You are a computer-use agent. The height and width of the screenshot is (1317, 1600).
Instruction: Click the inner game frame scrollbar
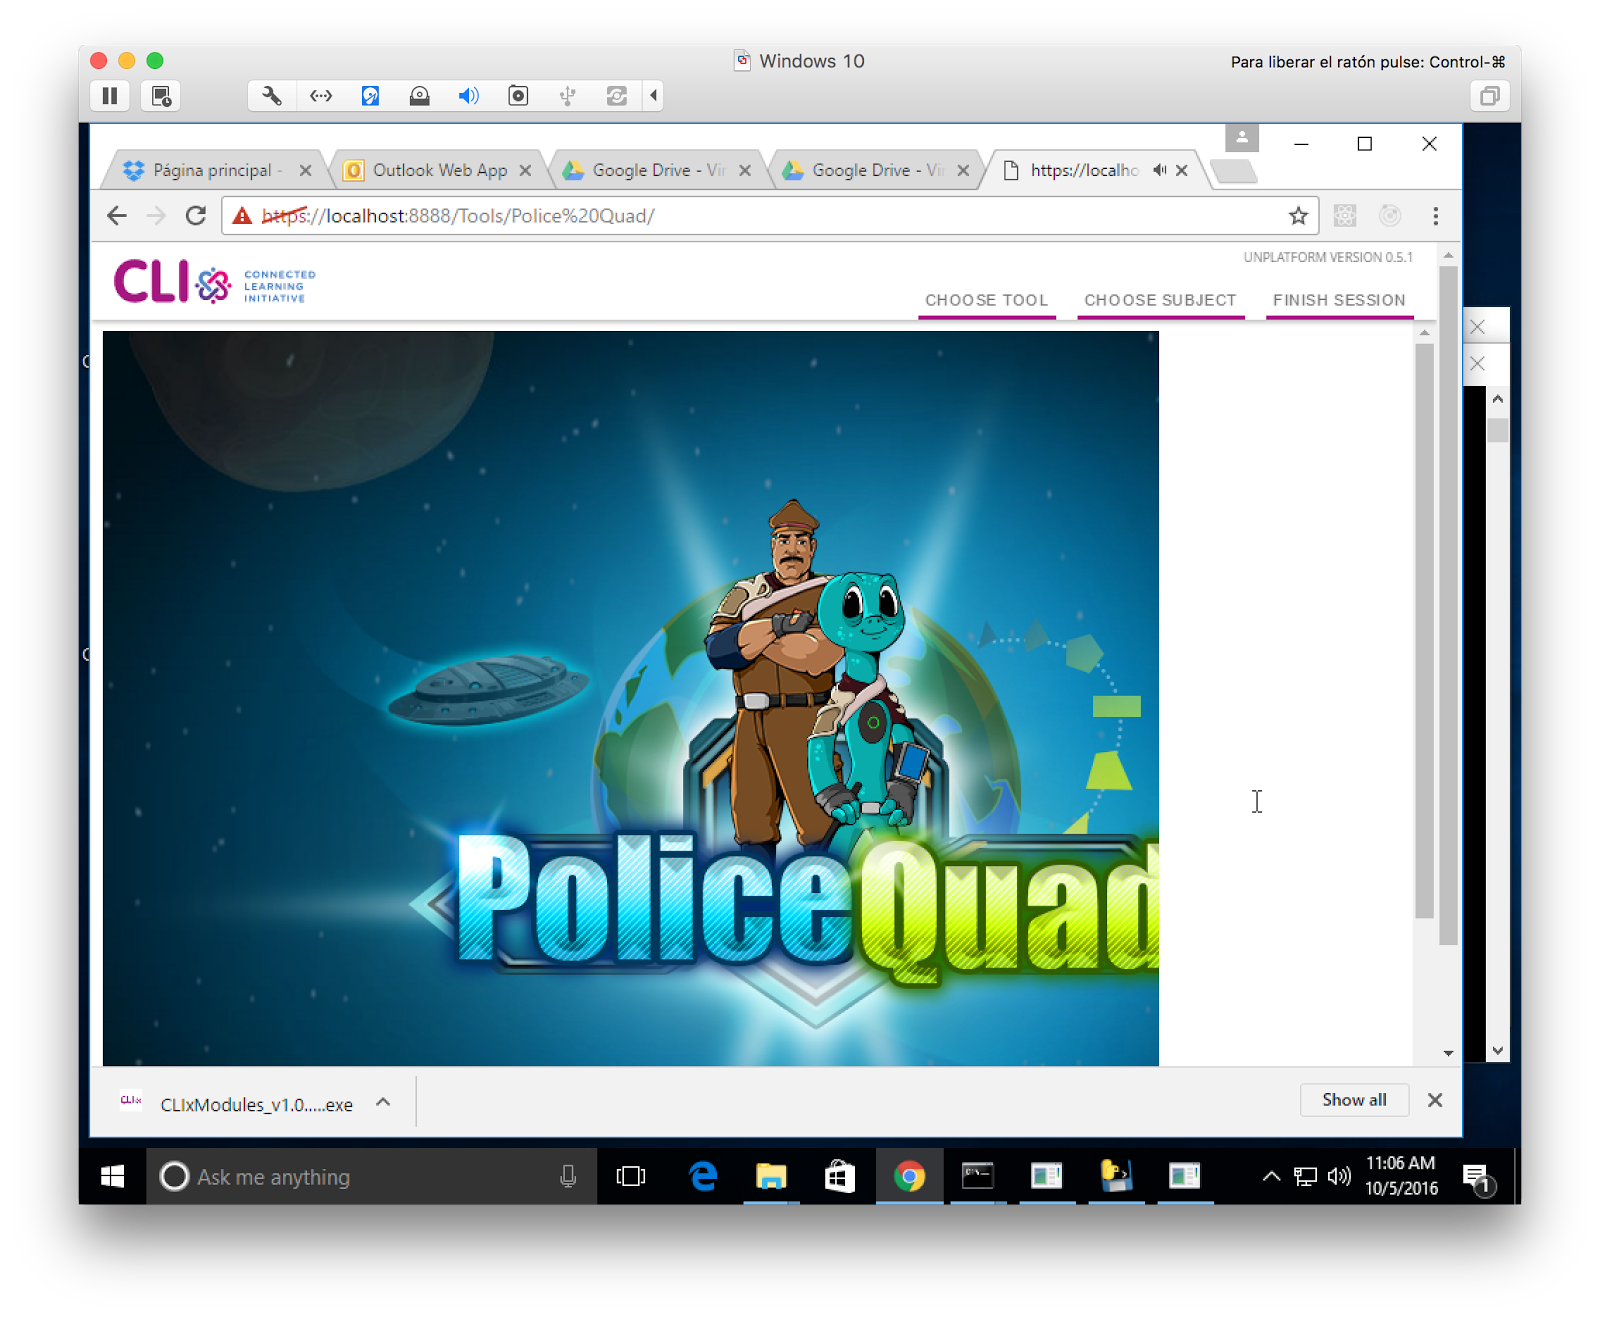pyautogui.click(x=1425, y=631)
